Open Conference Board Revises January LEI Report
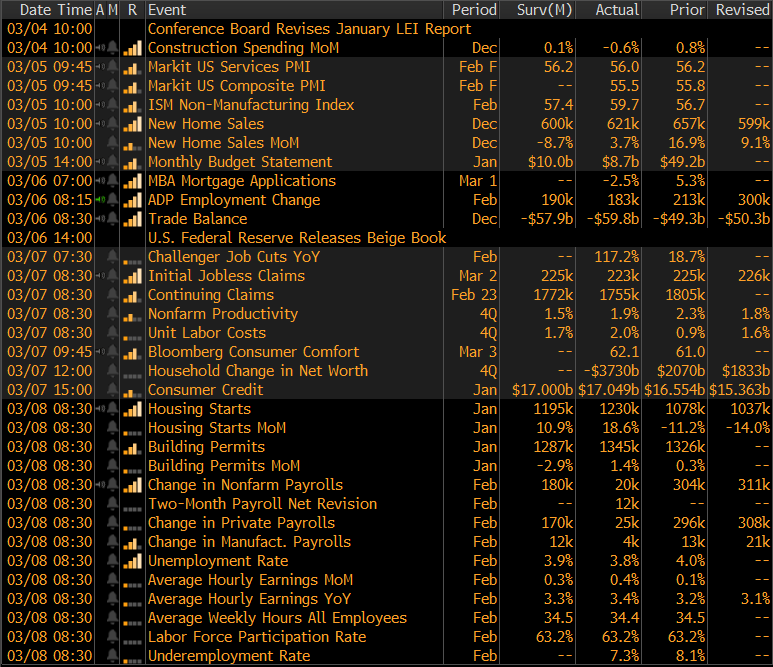Screen dimensions: 773x667 (x=309, y=29)
